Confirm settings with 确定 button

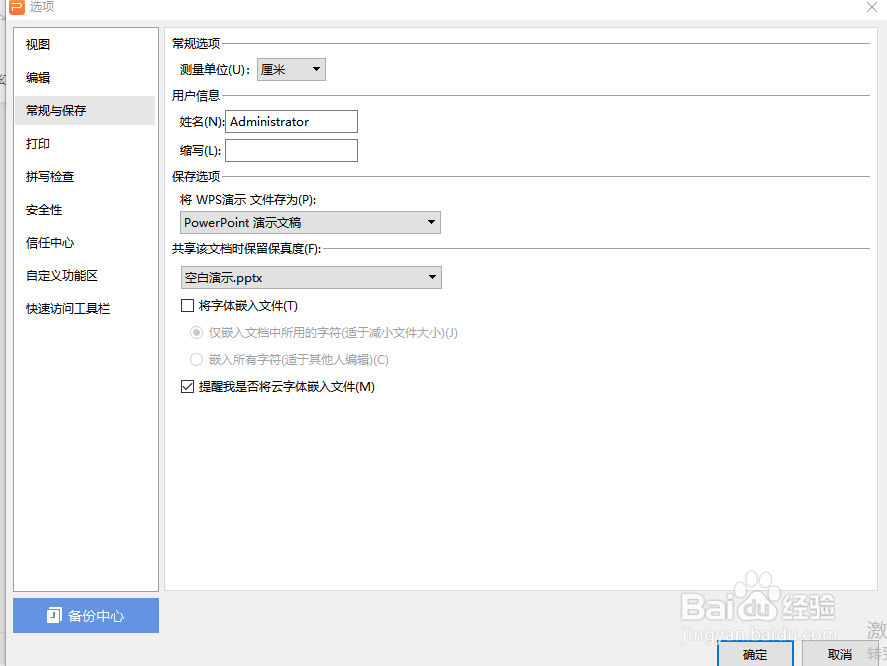tap(755, 654)
